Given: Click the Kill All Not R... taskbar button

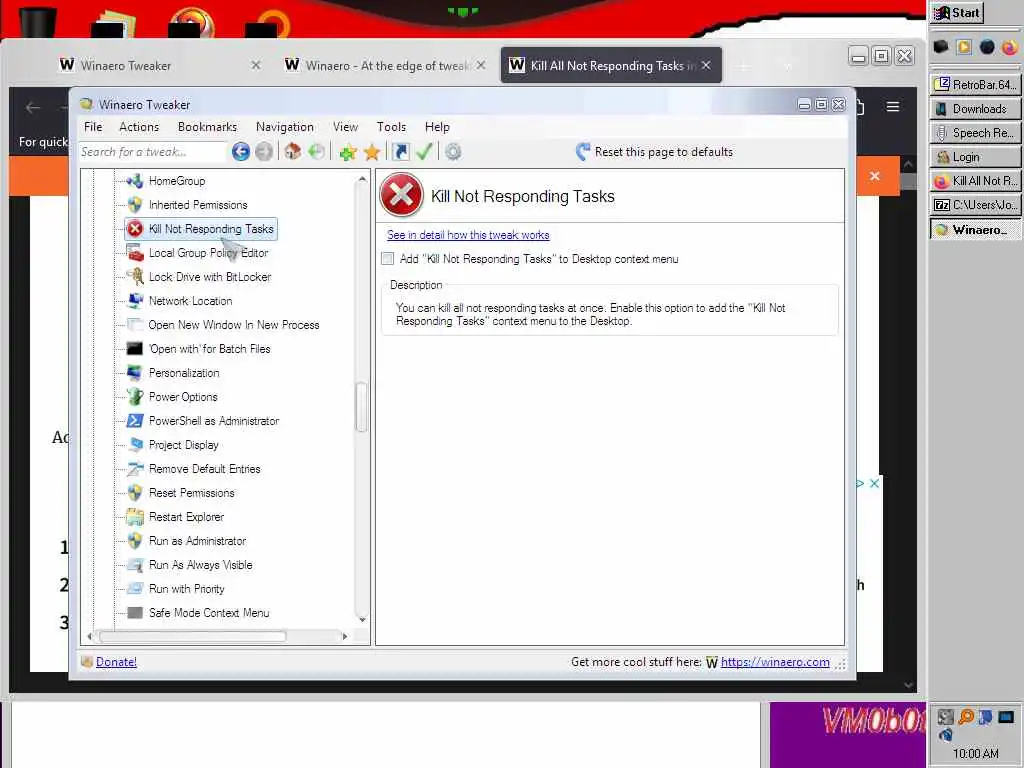Looking at the screenshot, I should coord(976,181).
